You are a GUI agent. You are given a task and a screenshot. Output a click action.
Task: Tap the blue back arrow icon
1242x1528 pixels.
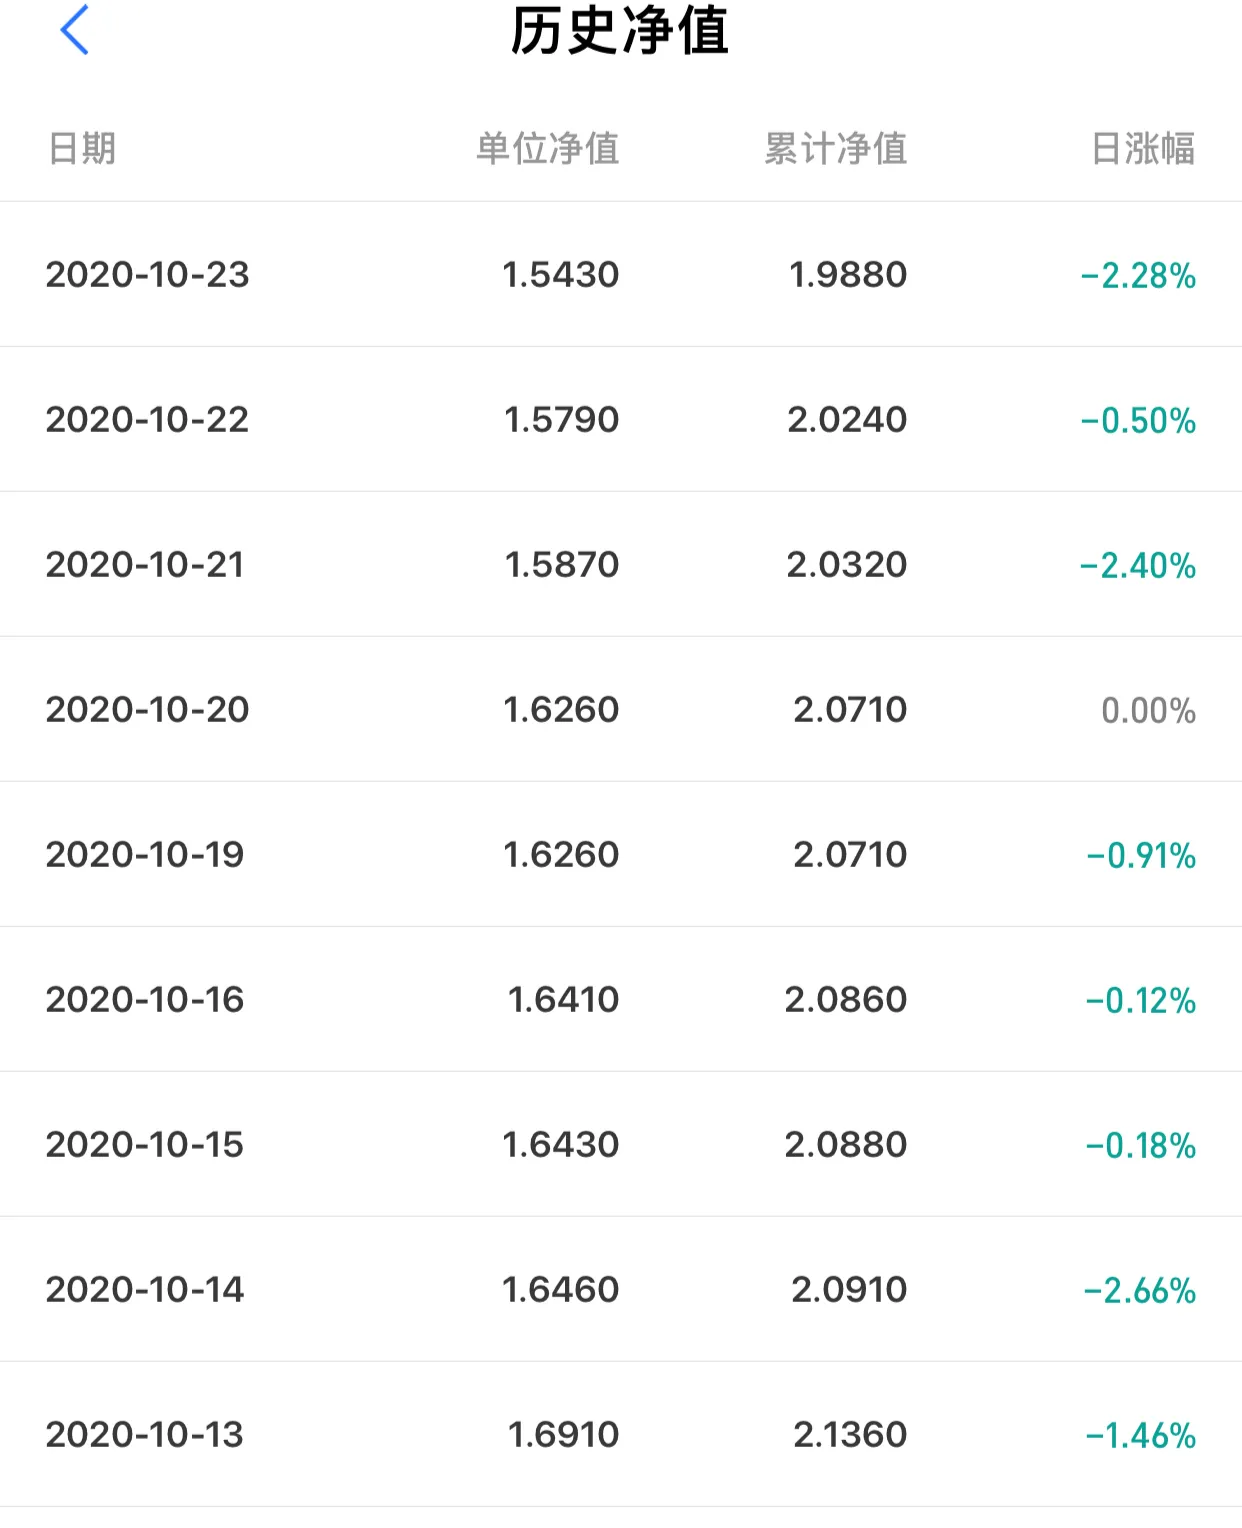click(75, 30)
